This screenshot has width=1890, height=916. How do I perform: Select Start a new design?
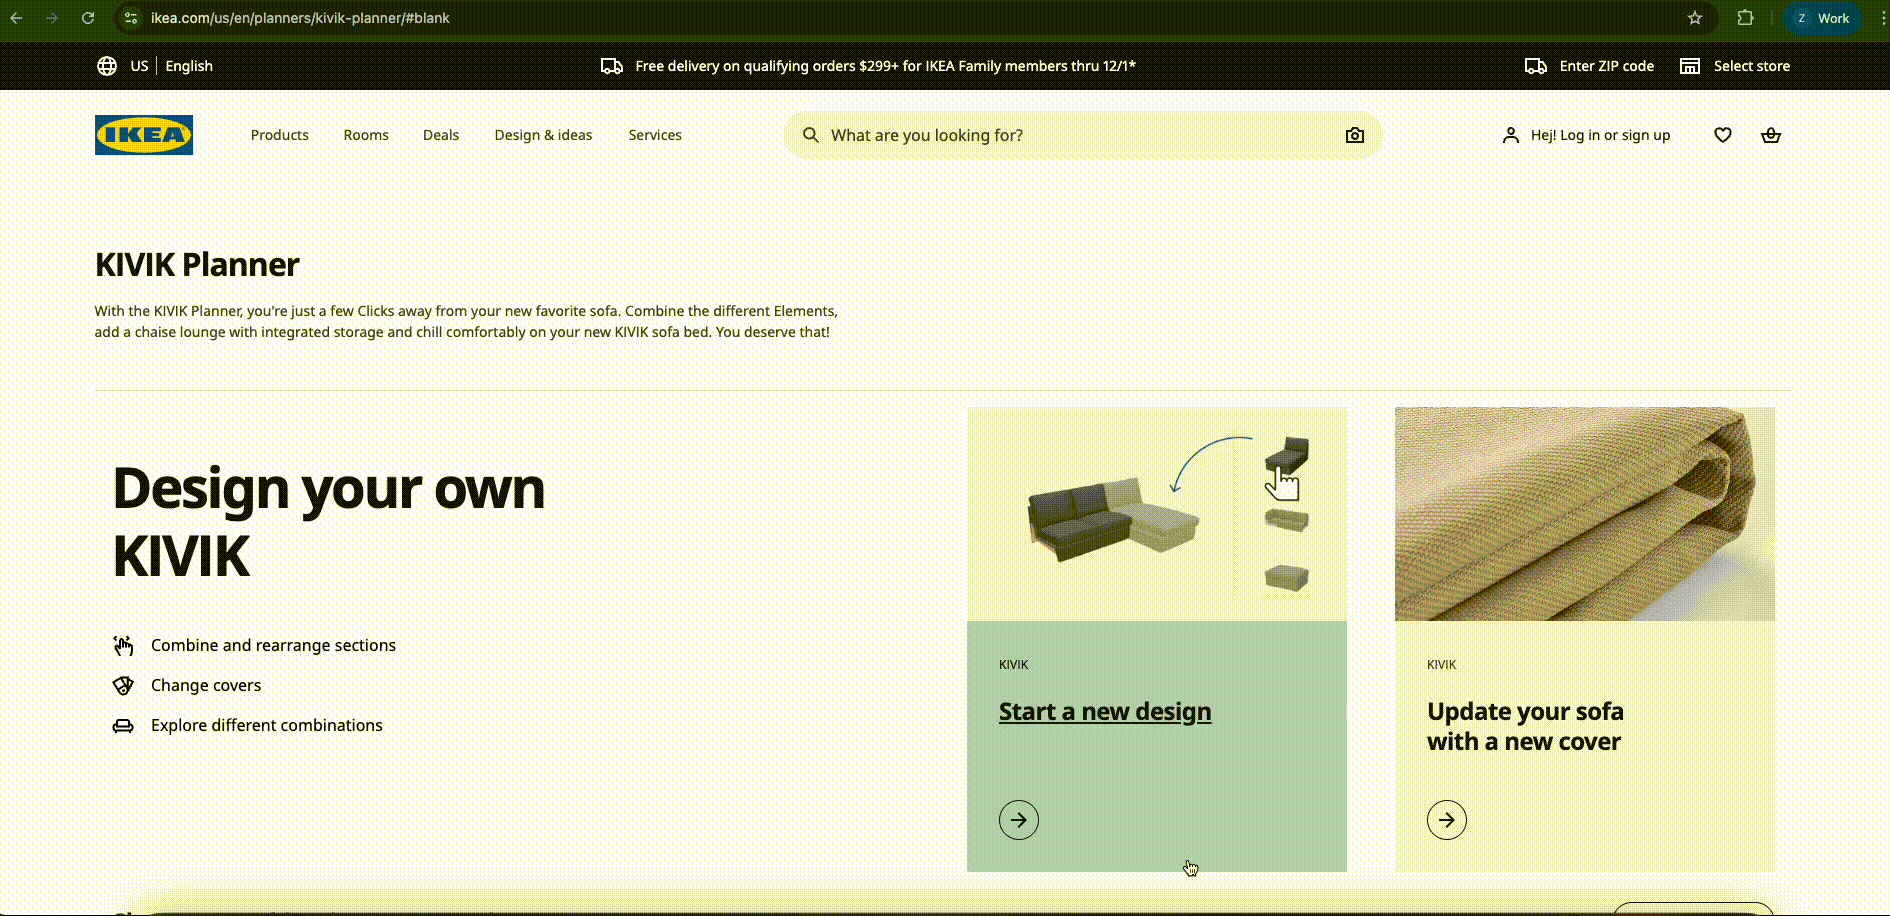tap(1105, 711)
